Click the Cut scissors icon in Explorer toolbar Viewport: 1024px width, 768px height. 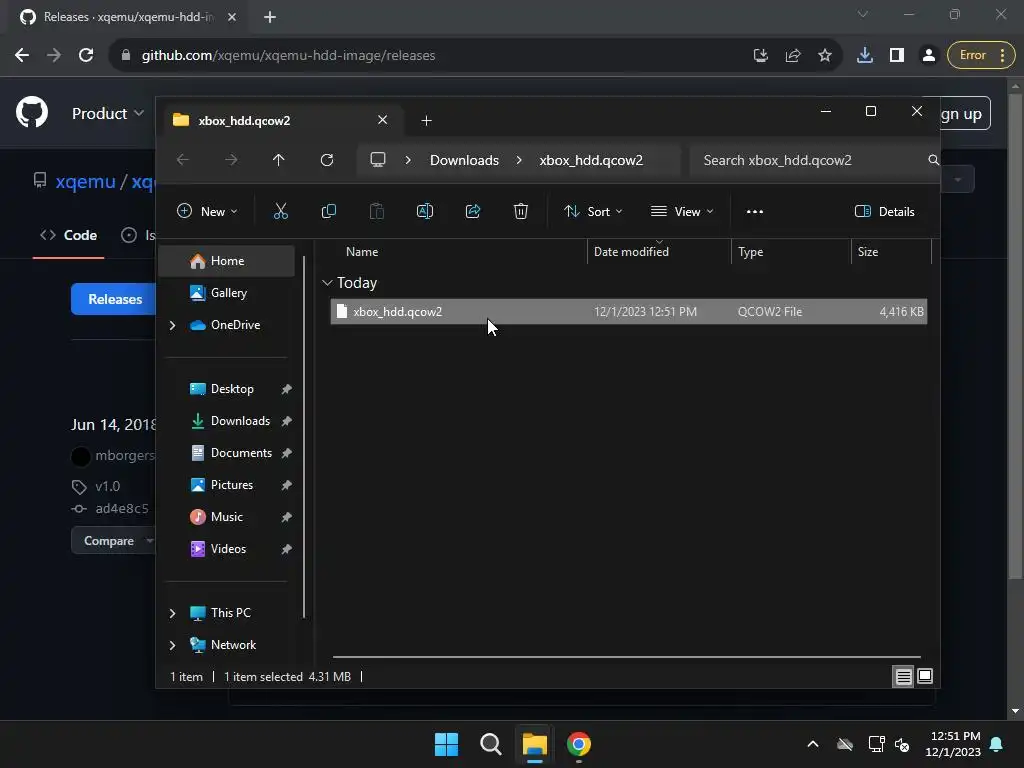click(x=280, y=211)
